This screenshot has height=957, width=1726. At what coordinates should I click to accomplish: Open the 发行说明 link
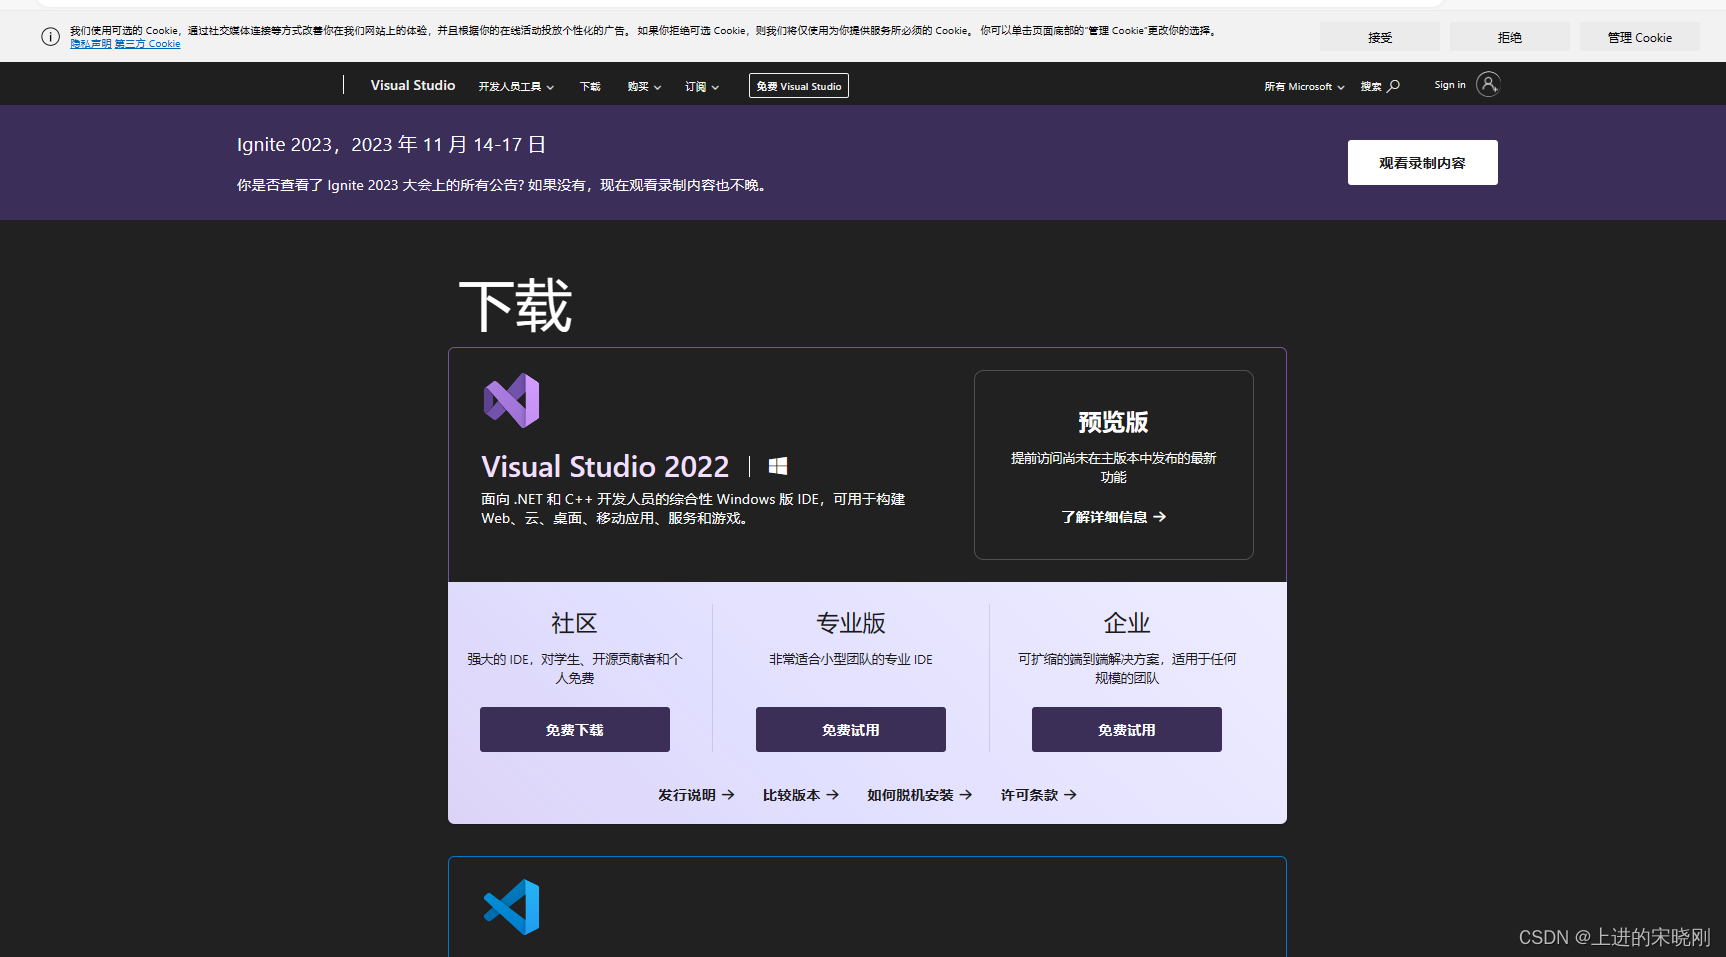point(696,795)
